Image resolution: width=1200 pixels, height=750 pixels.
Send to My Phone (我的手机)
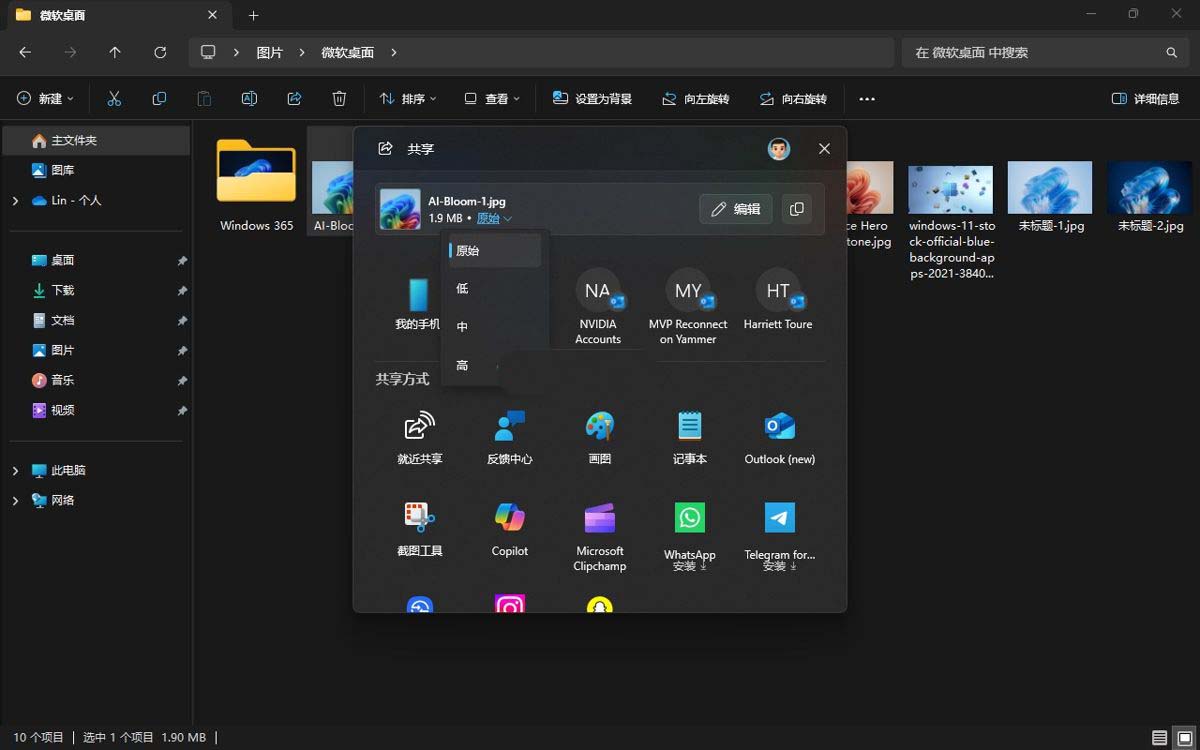[418, 304]
